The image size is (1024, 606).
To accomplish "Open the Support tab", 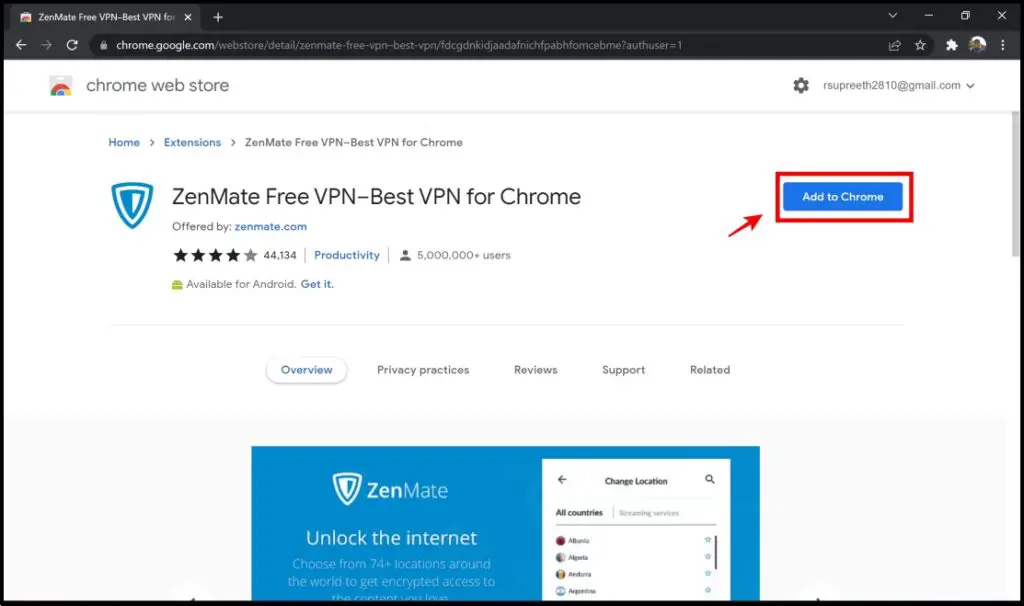I will coord(623,370).
